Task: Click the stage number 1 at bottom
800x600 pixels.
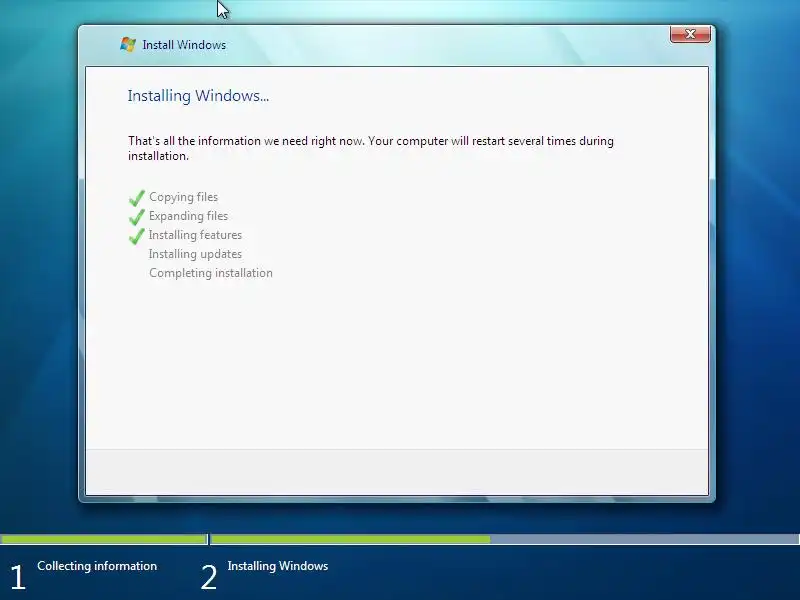Action: tap(18, 578)
